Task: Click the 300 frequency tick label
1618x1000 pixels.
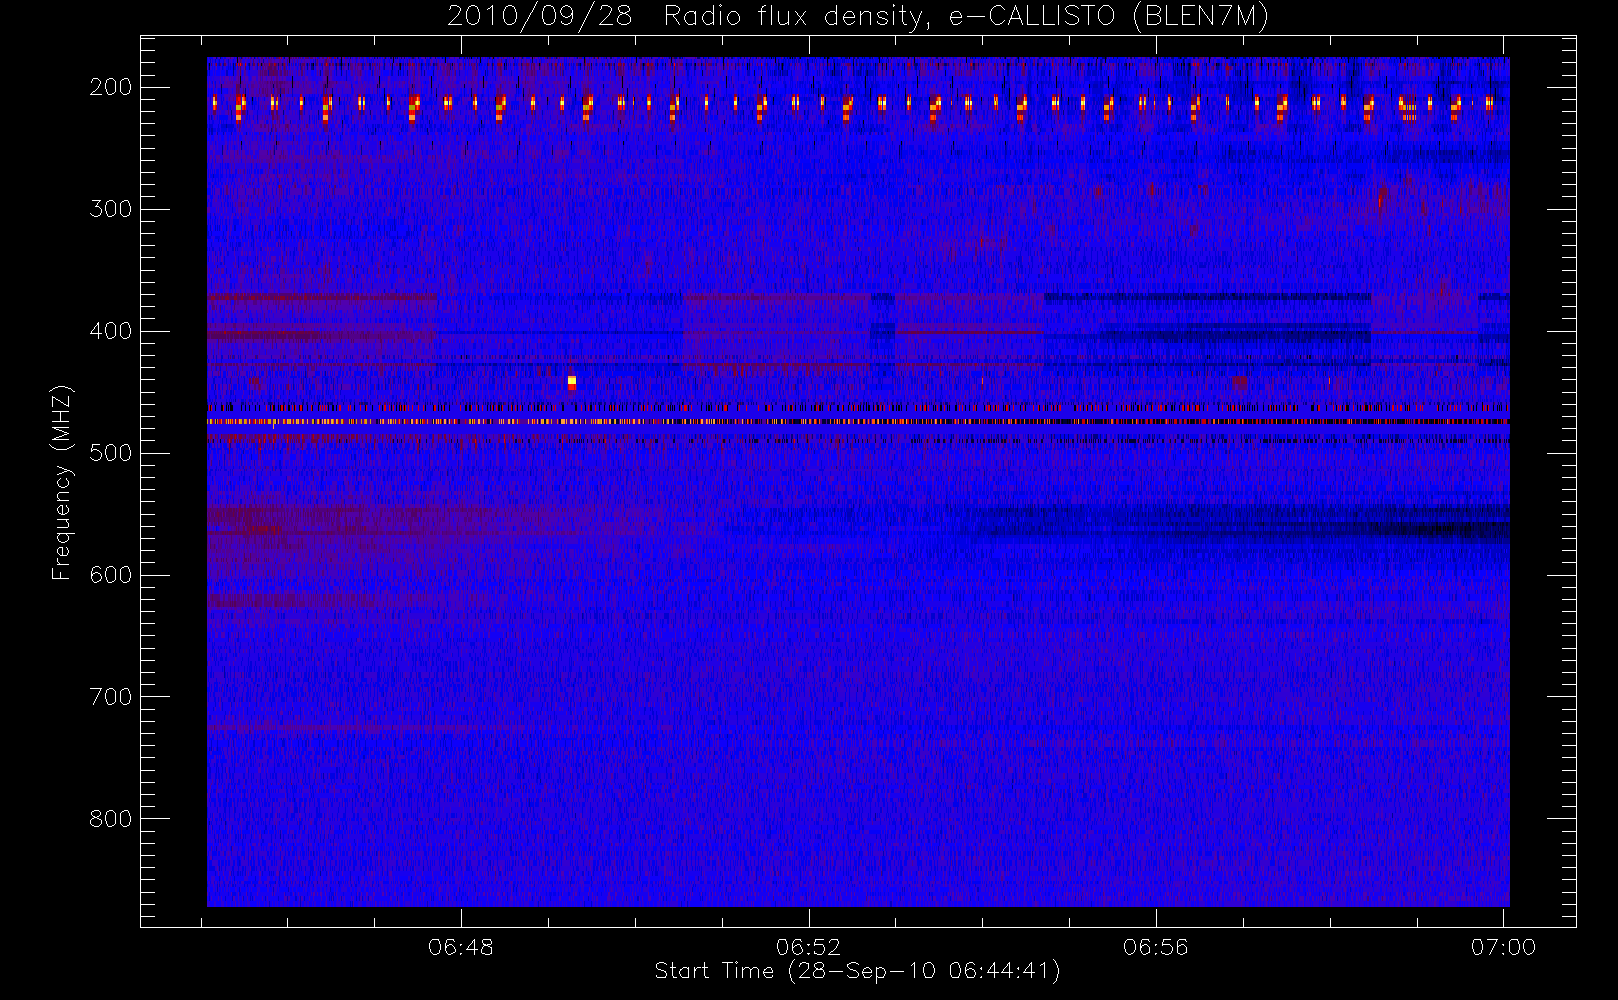Action: pos(111,209)
